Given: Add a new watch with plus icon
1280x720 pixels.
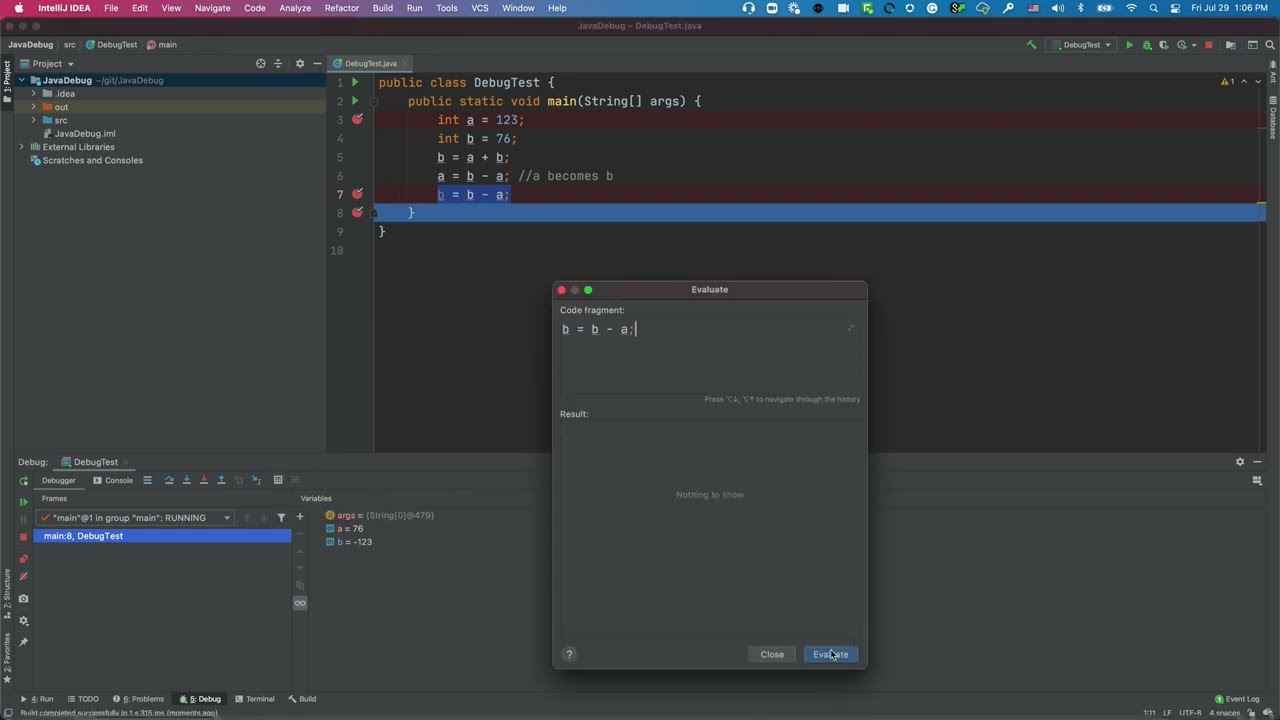Looking at the screenshot, I should 300,517.
